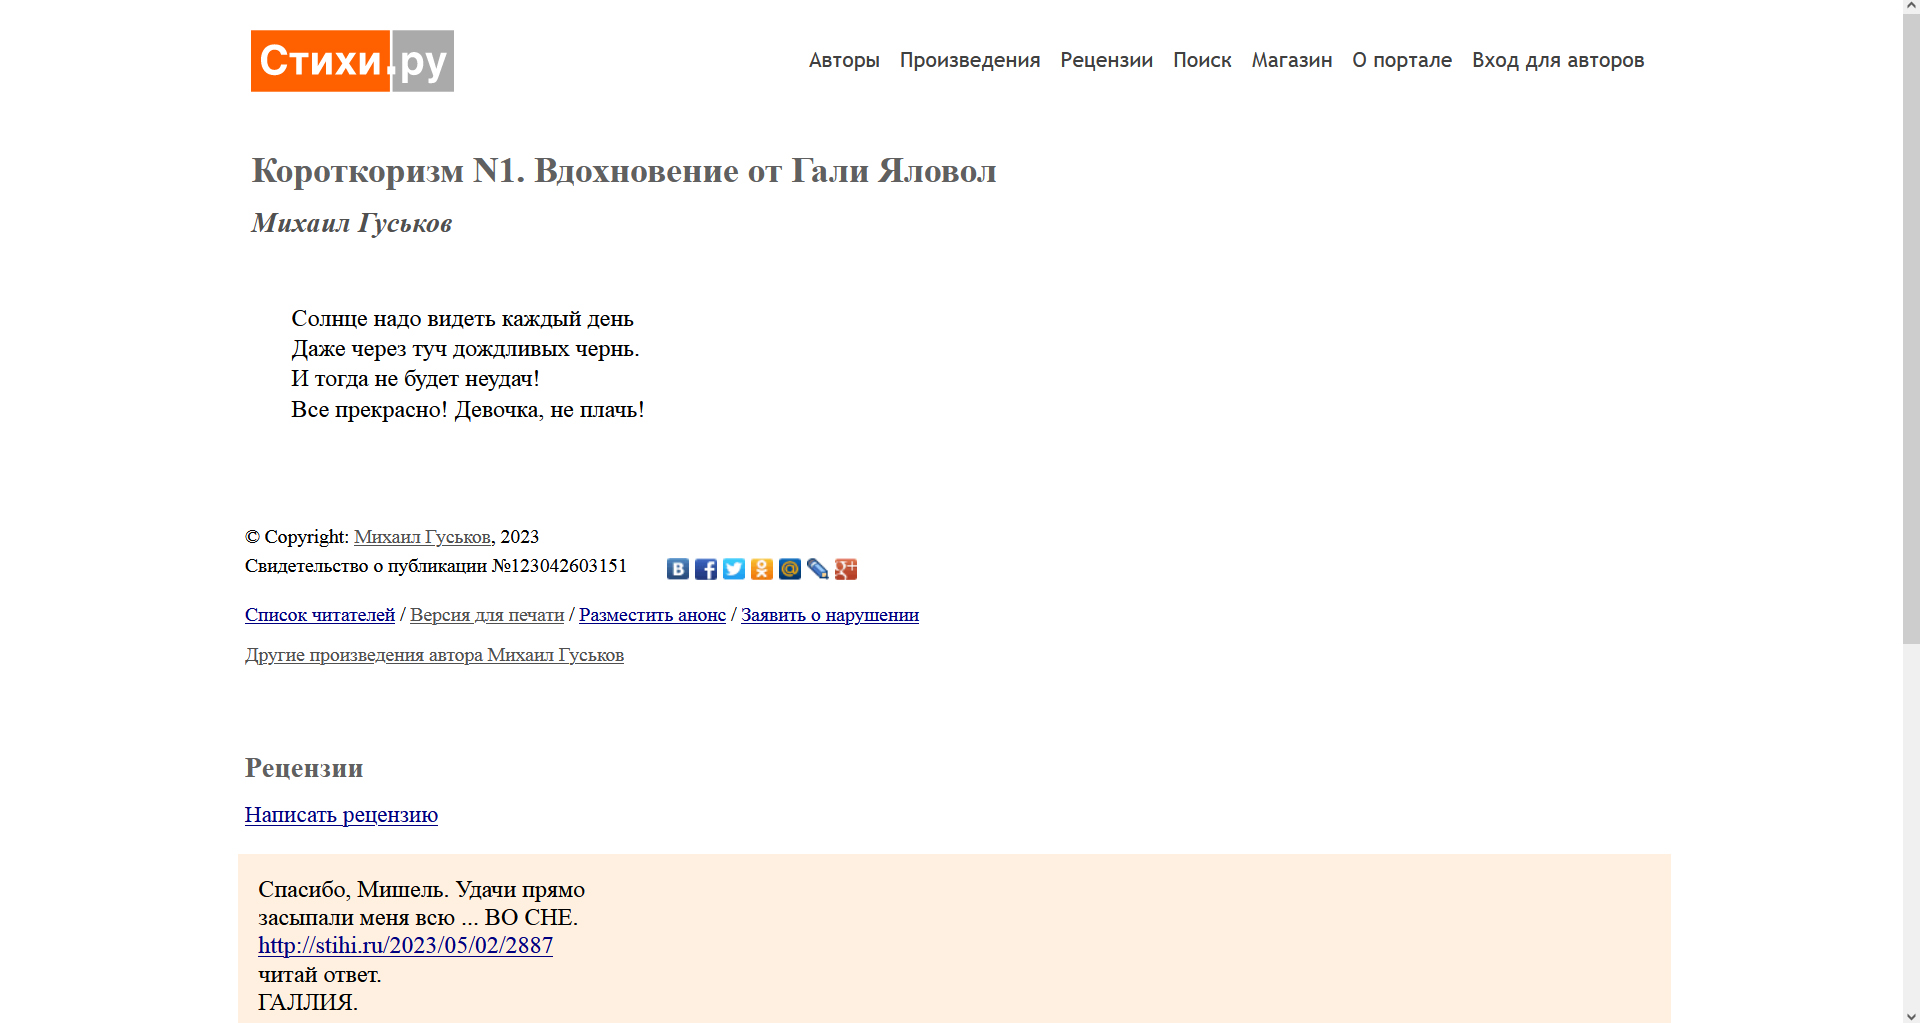The width and height of the screenshot is (1920, 1023).
Task: Share the poem on Facebook
Action: tap(705, 569)
